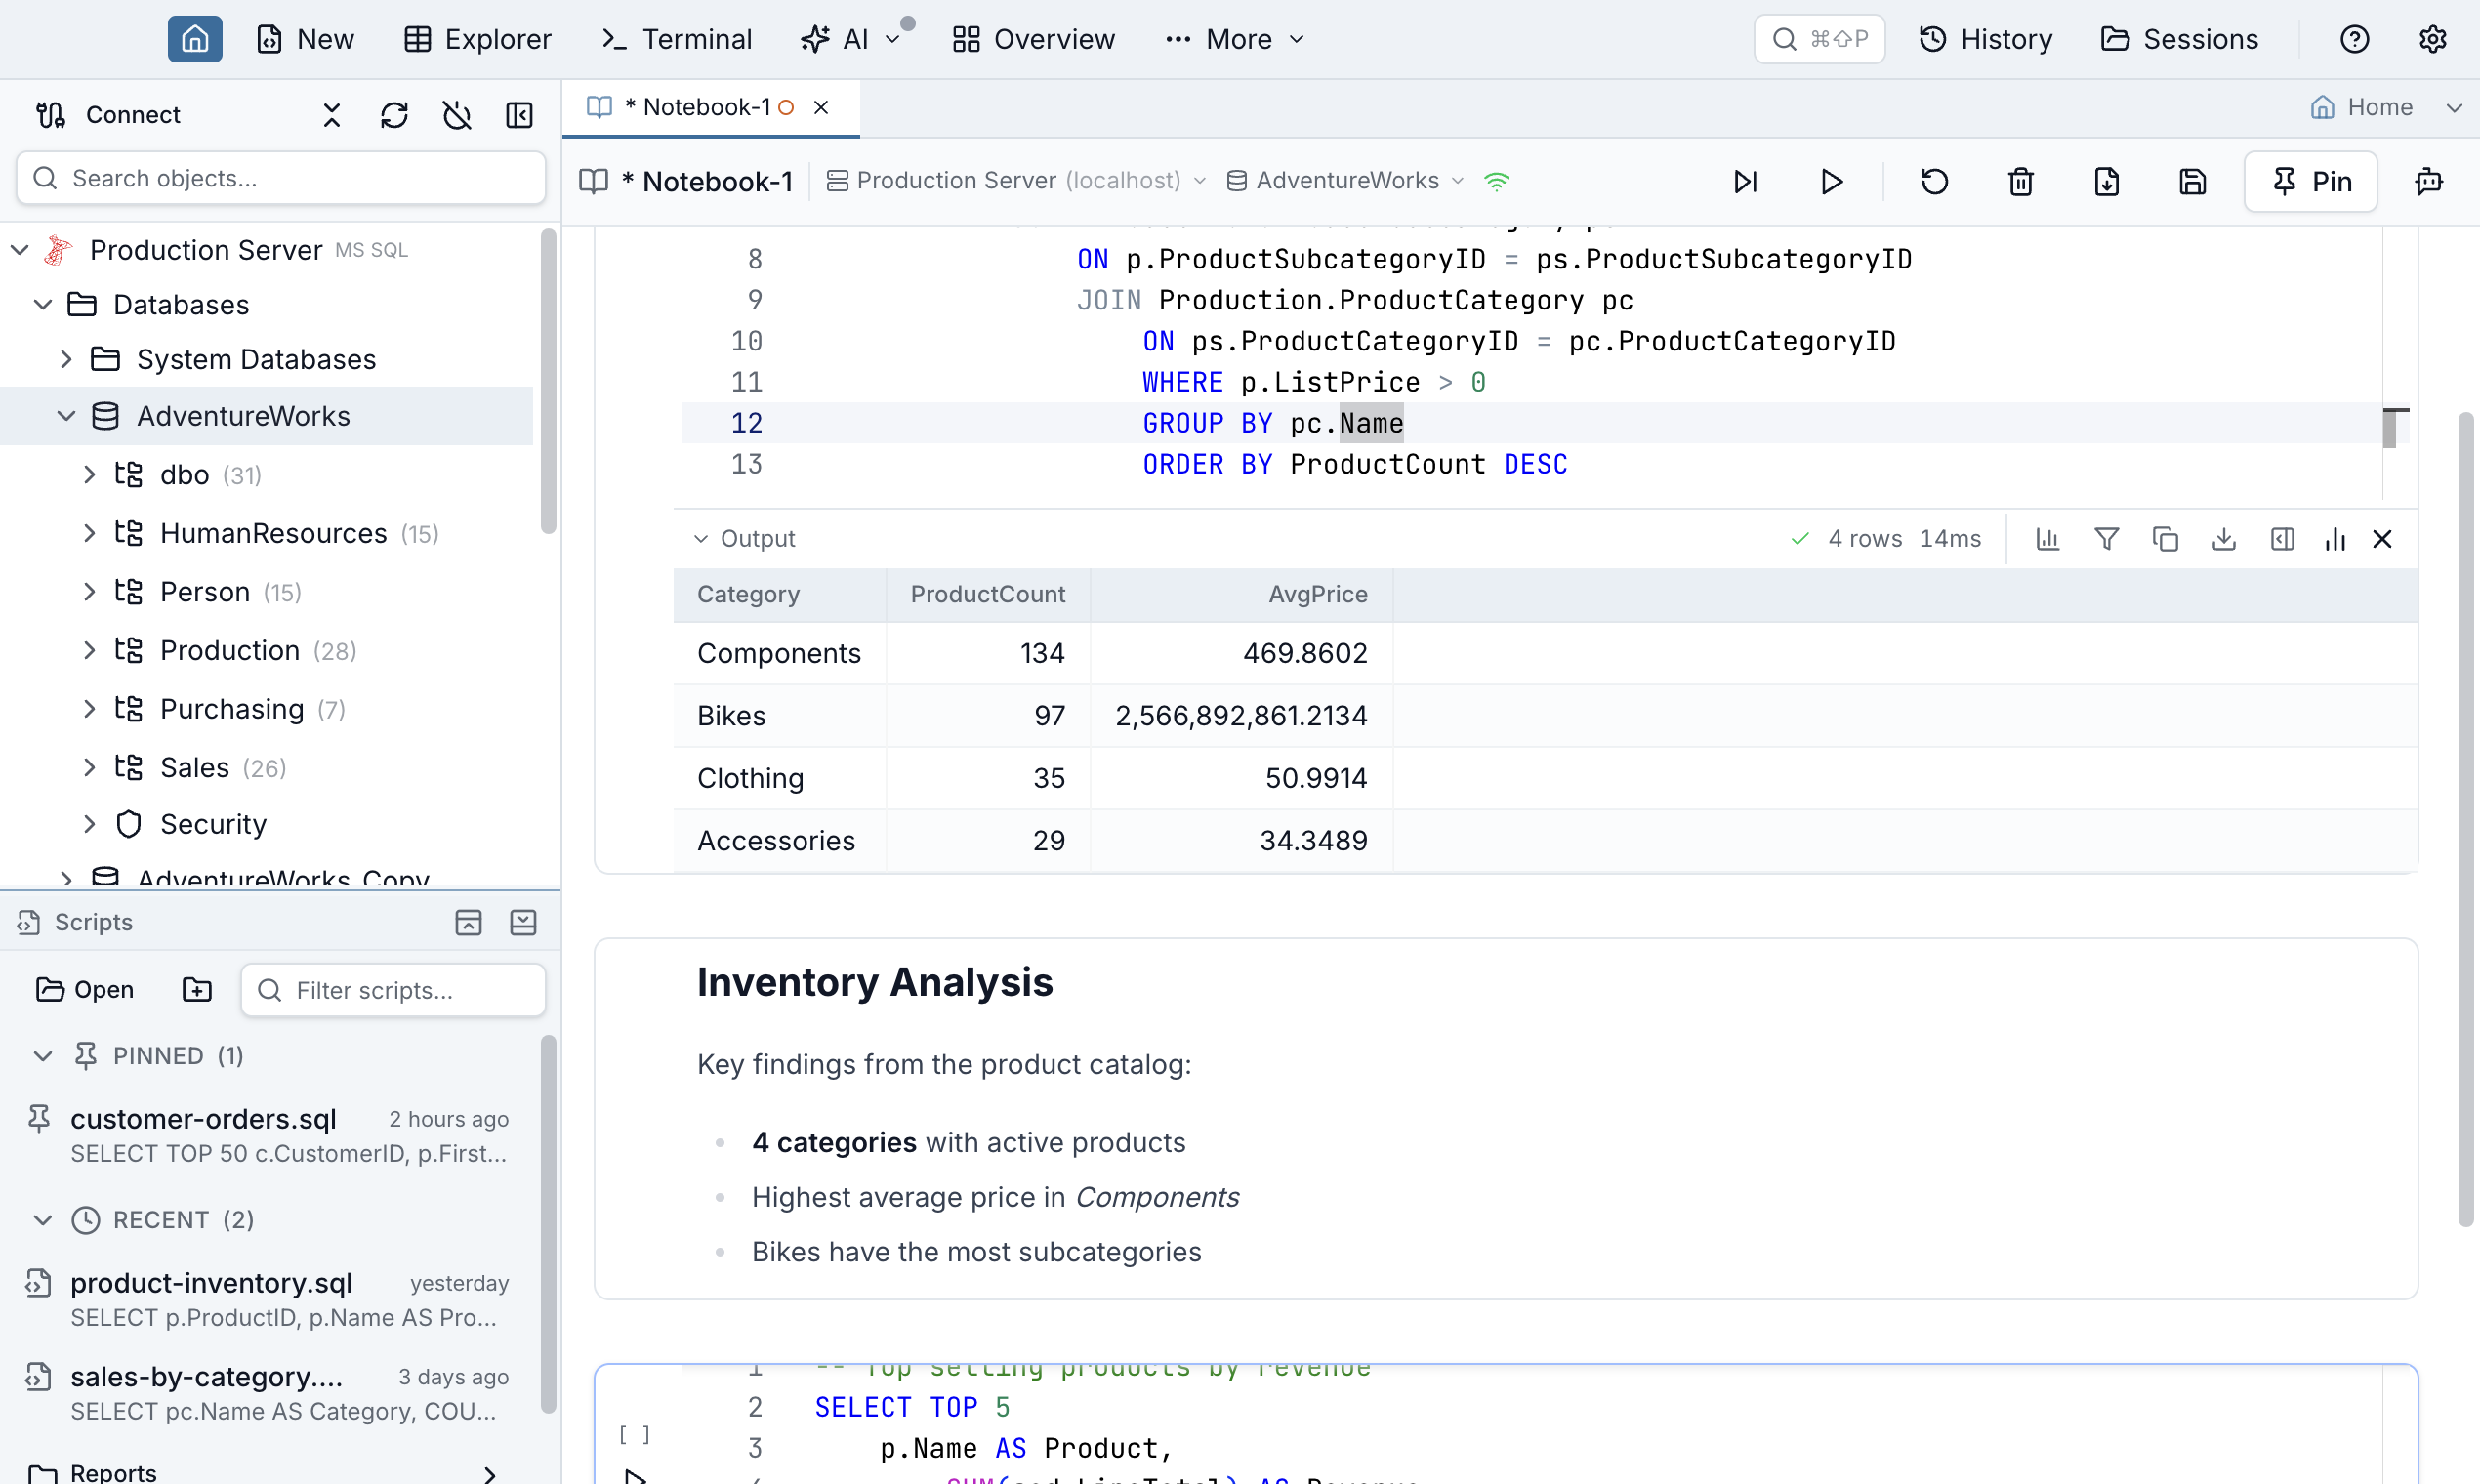Click Open in Scripts panel
Screen dimensions: 2480x1484
point(85,990)
